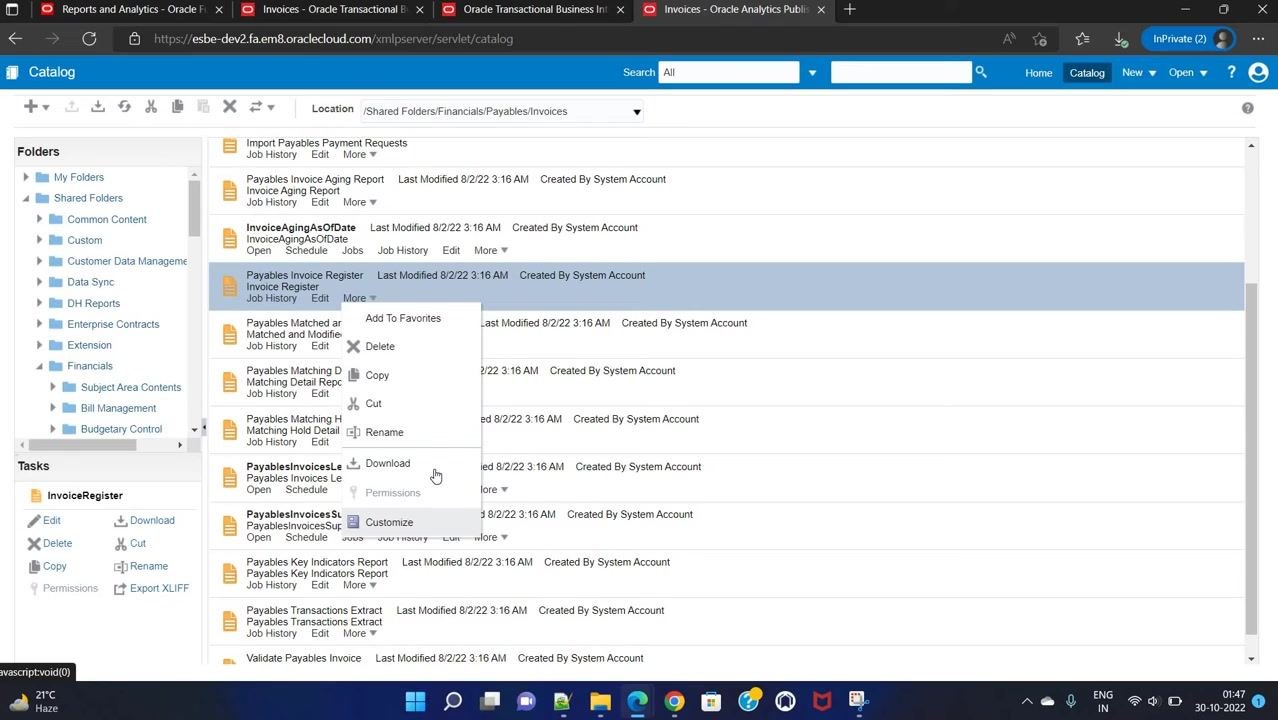Open the Search scope All dropdown
Screen dimensions: 1278x720
coord(812,72)
